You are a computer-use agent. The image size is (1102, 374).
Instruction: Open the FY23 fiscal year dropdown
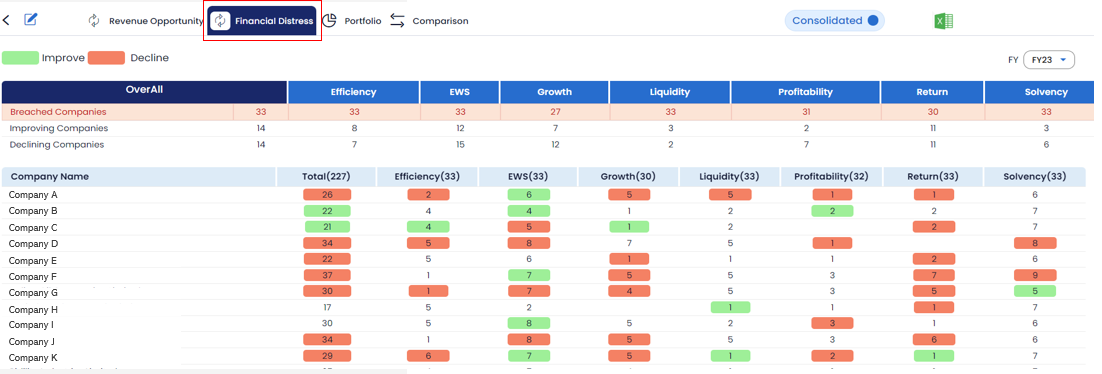click(1049, 60)
